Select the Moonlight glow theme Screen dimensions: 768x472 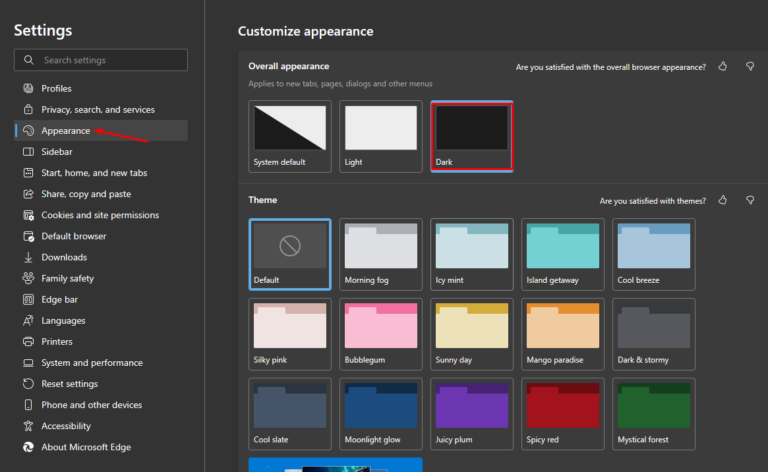tap(381, 414)
